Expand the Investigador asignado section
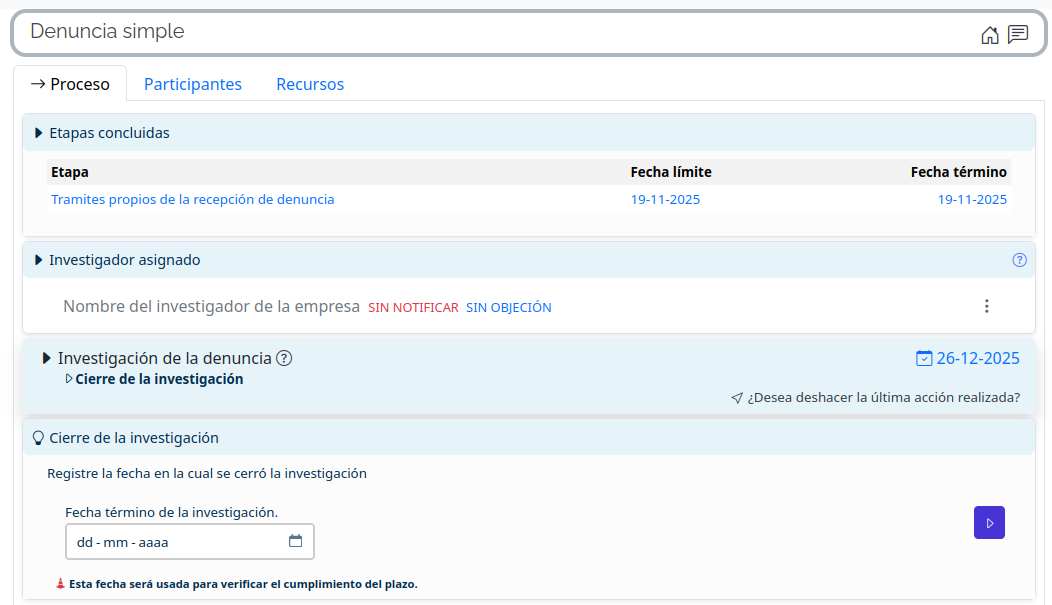This screenshot has height=605, width=1052. (39, 260)
